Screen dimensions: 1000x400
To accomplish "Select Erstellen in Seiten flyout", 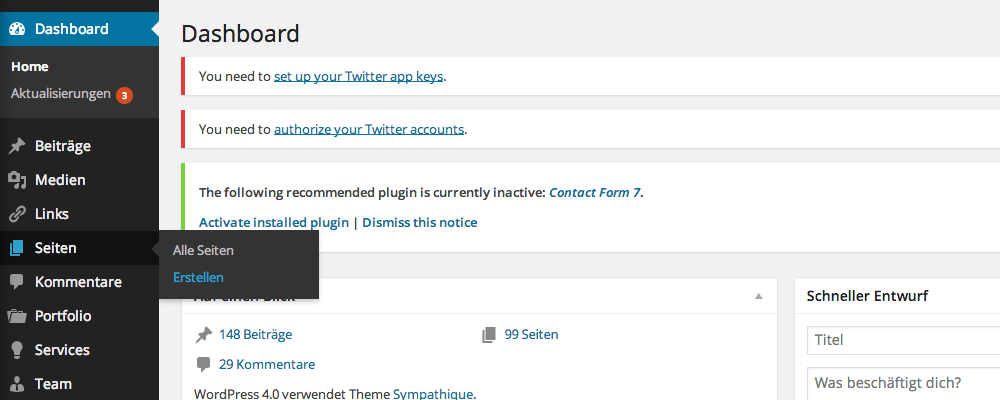I will click(198, 277).
